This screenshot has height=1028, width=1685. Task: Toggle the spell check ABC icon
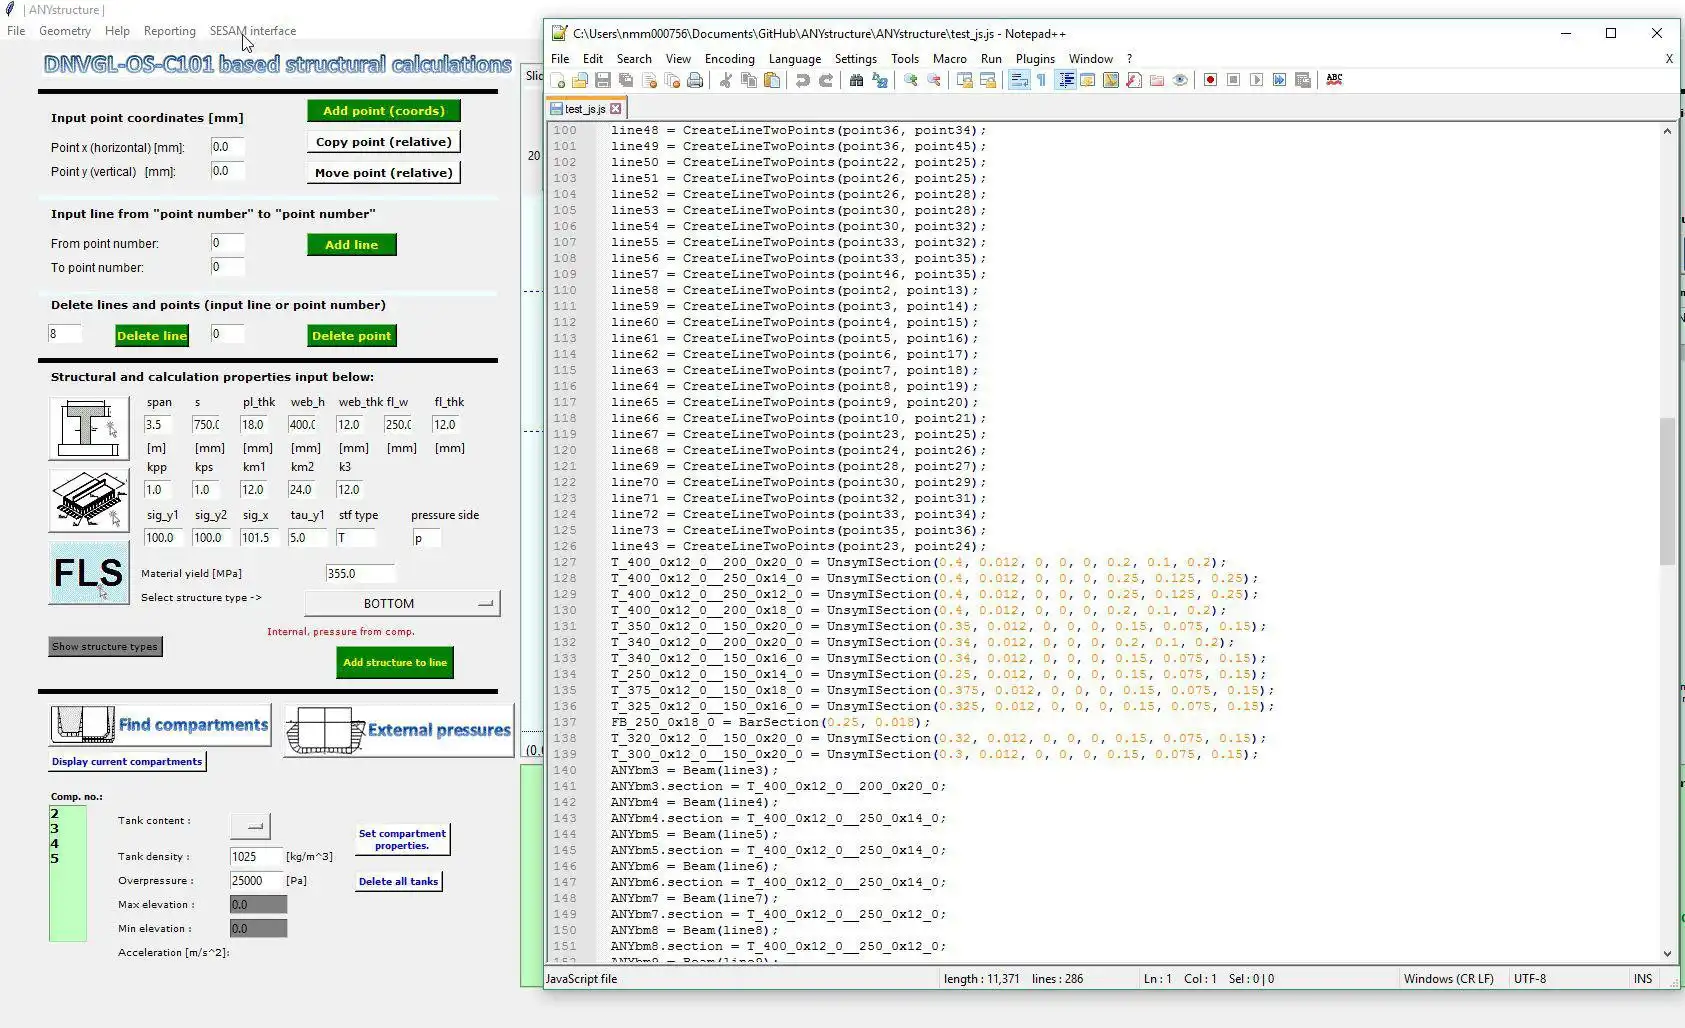(x=1334, y=80)
